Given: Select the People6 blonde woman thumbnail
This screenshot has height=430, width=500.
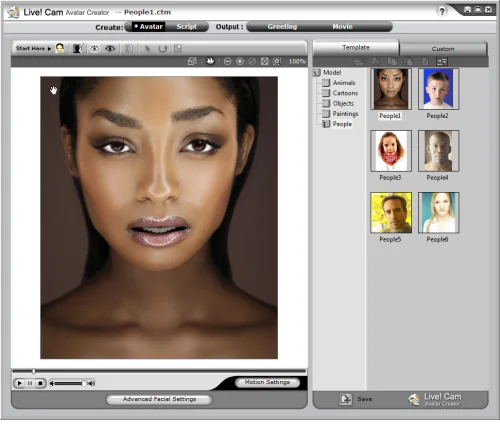Looking at the screenshot, I should tap(439, 213).
